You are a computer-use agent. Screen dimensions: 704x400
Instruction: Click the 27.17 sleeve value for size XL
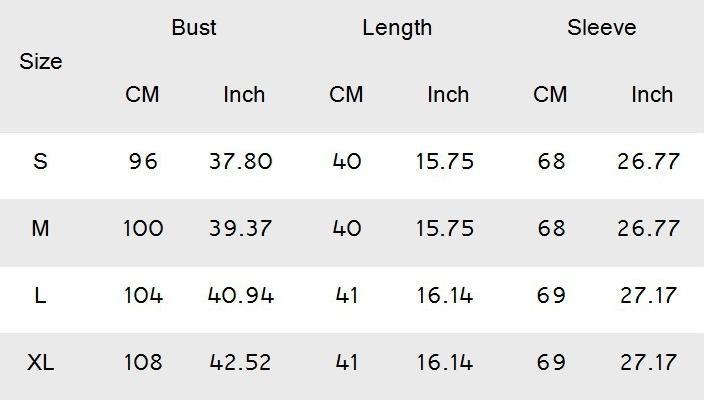tap(648, 362)
